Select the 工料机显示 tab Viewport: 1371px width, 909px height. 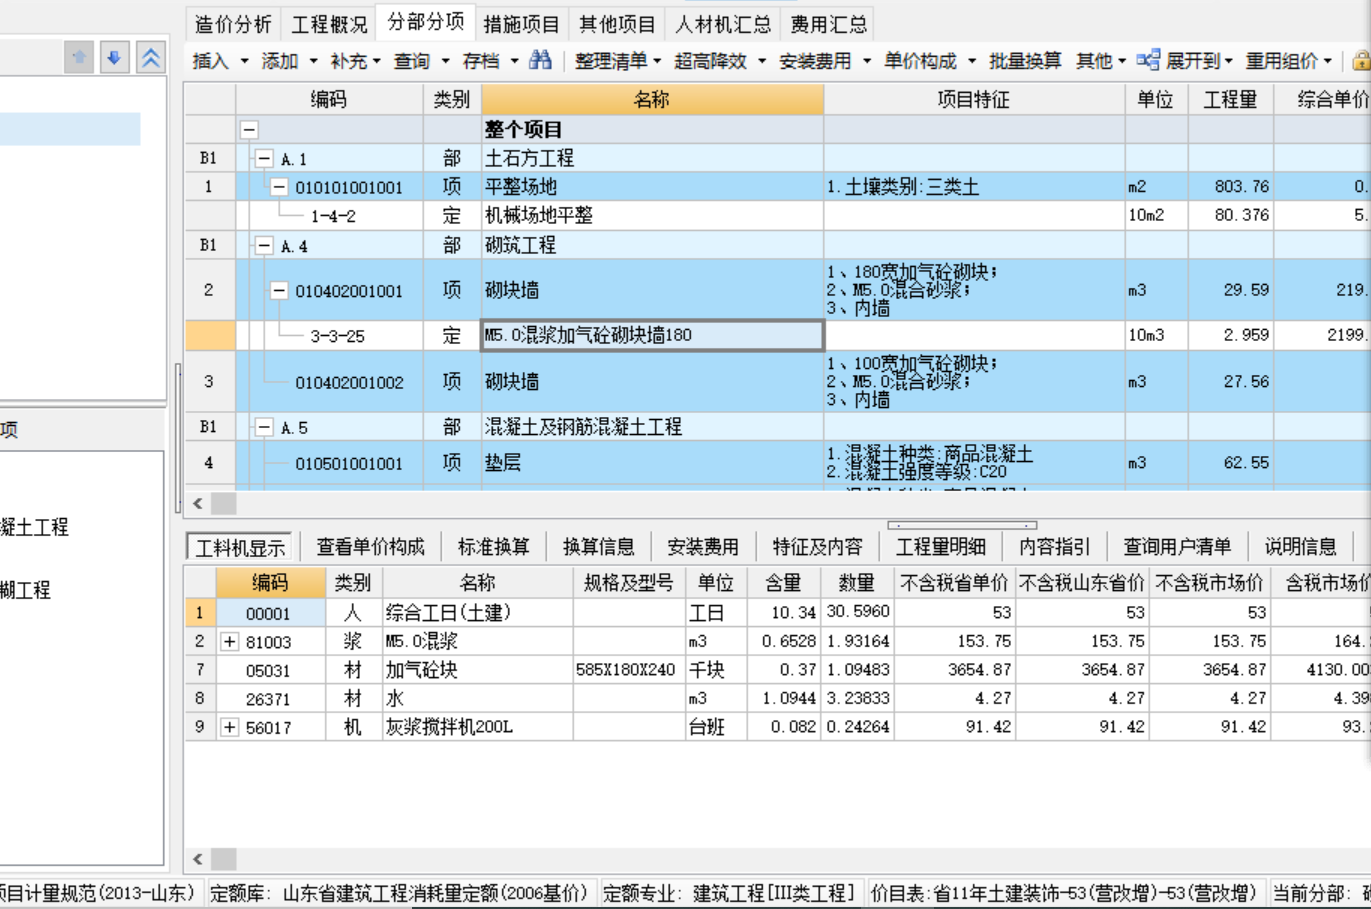pos(240,547)
